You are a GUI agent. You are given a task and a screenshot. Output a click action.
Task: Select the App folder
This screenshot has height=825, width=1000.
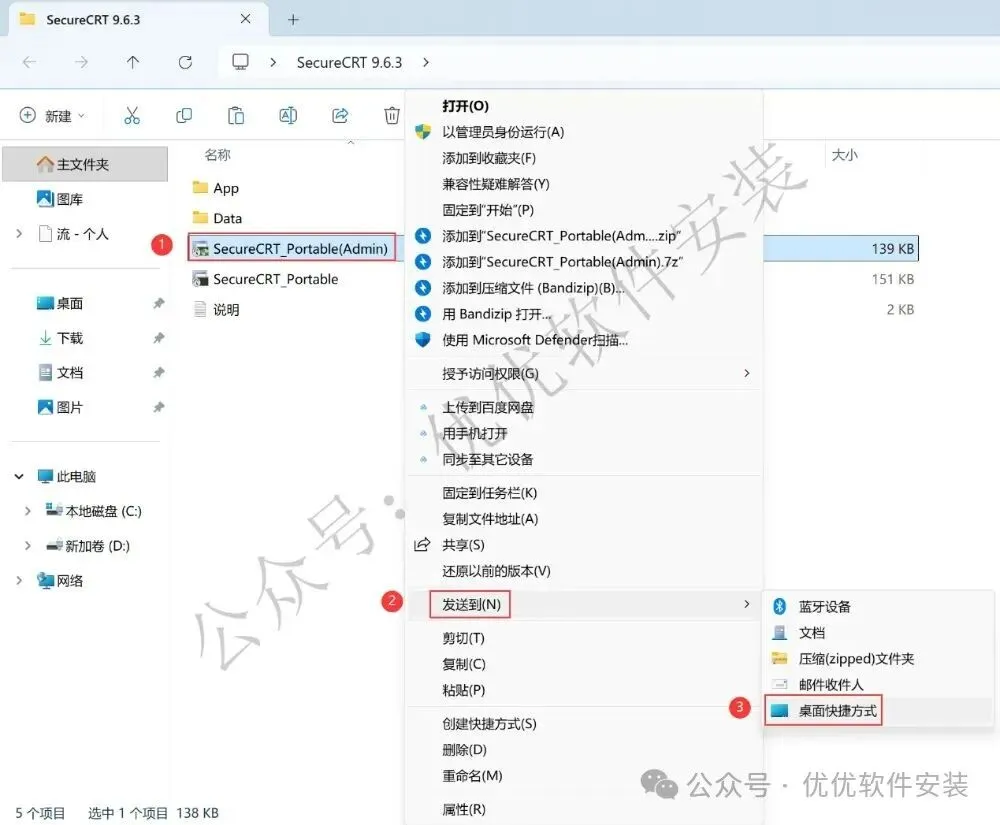[x=216, y=188]
